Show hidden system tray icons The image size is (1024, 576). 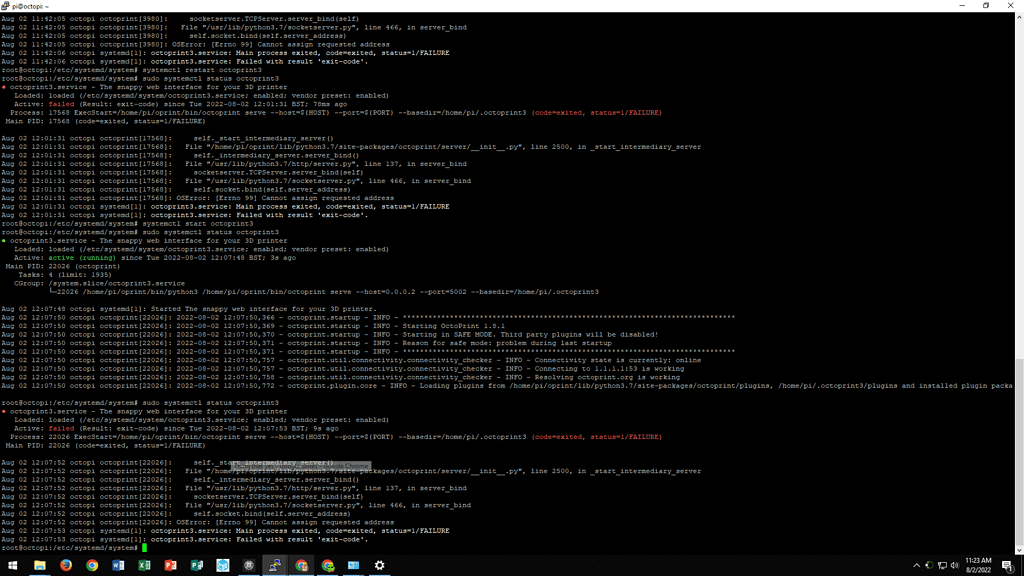[917, 565]
